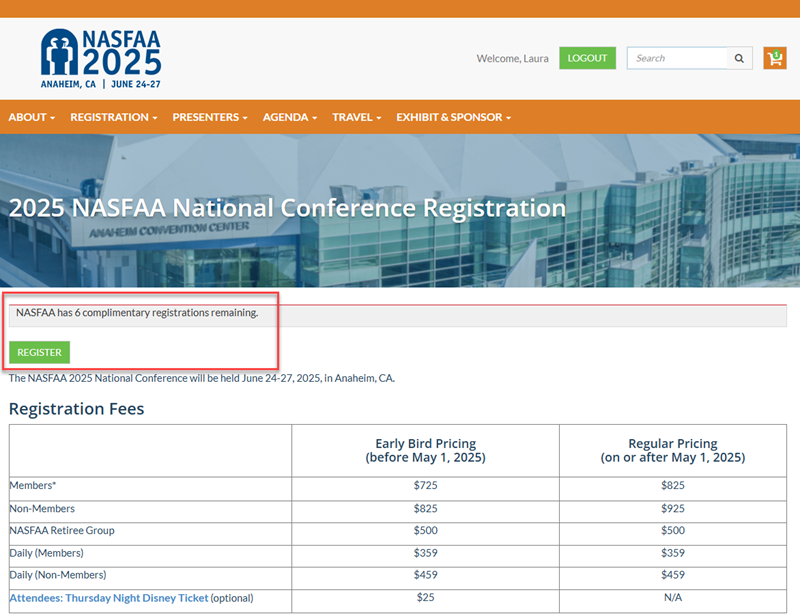Click the Early Bird Pricing column header

click(426, 450)
